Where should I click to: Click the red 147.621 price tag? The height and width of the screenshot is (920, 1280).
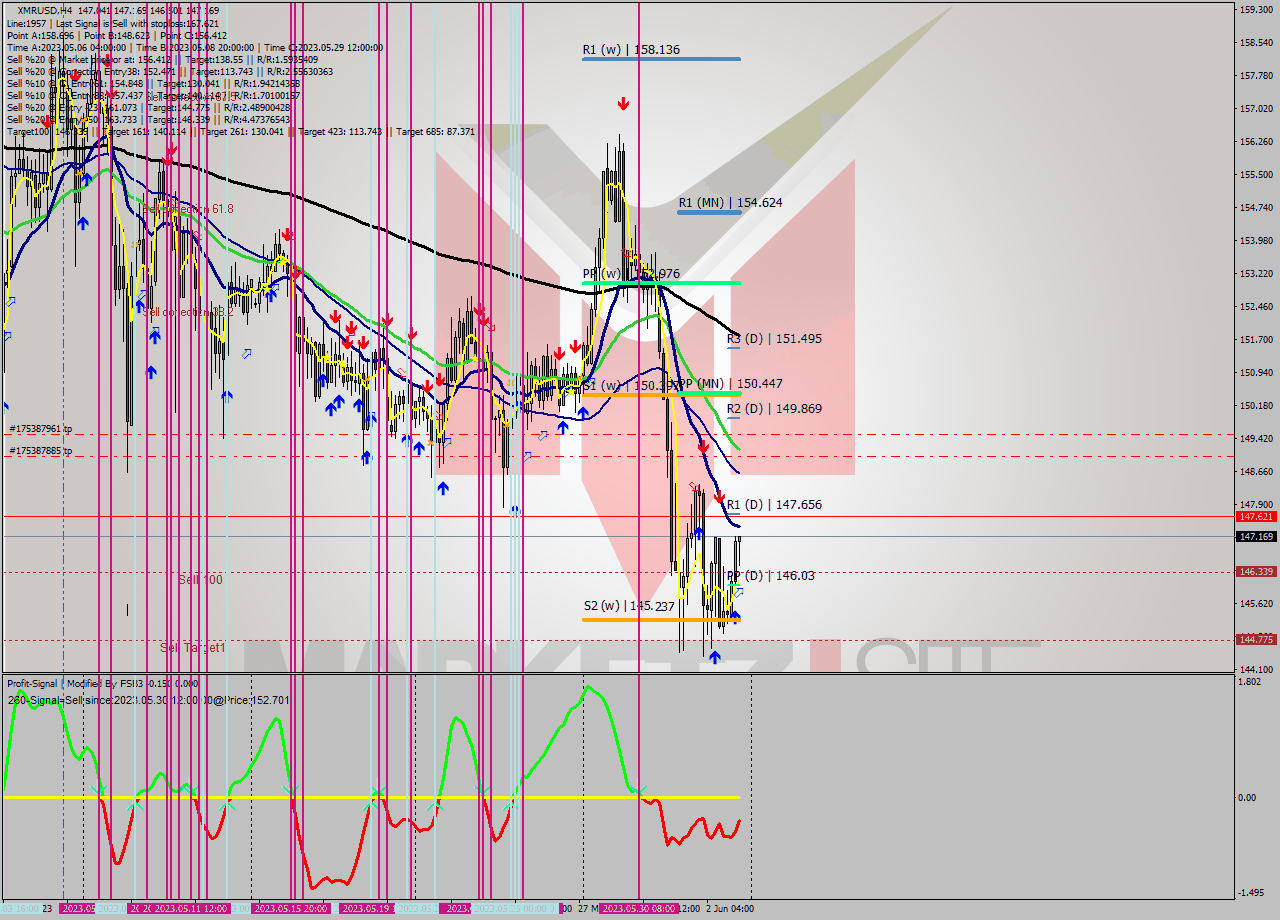1255,517
